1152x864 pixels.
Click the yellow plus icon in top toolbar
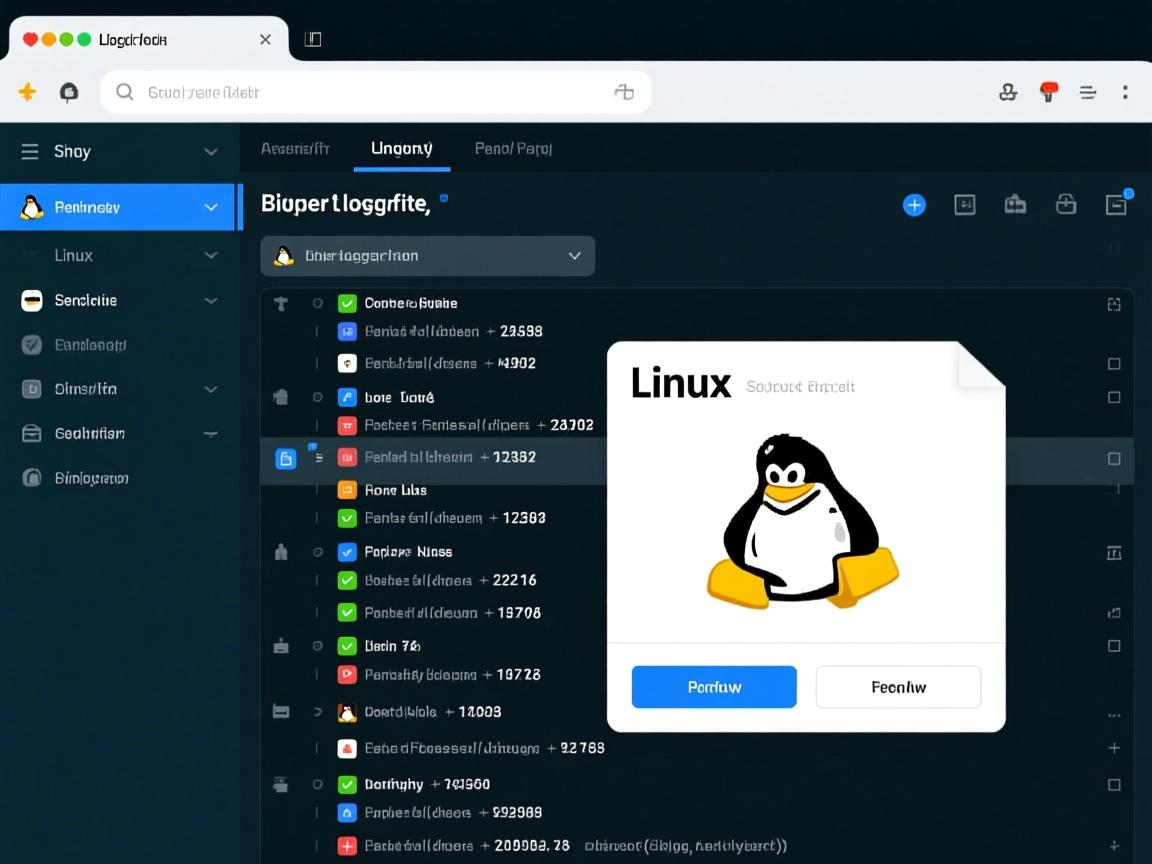point(27,91)
